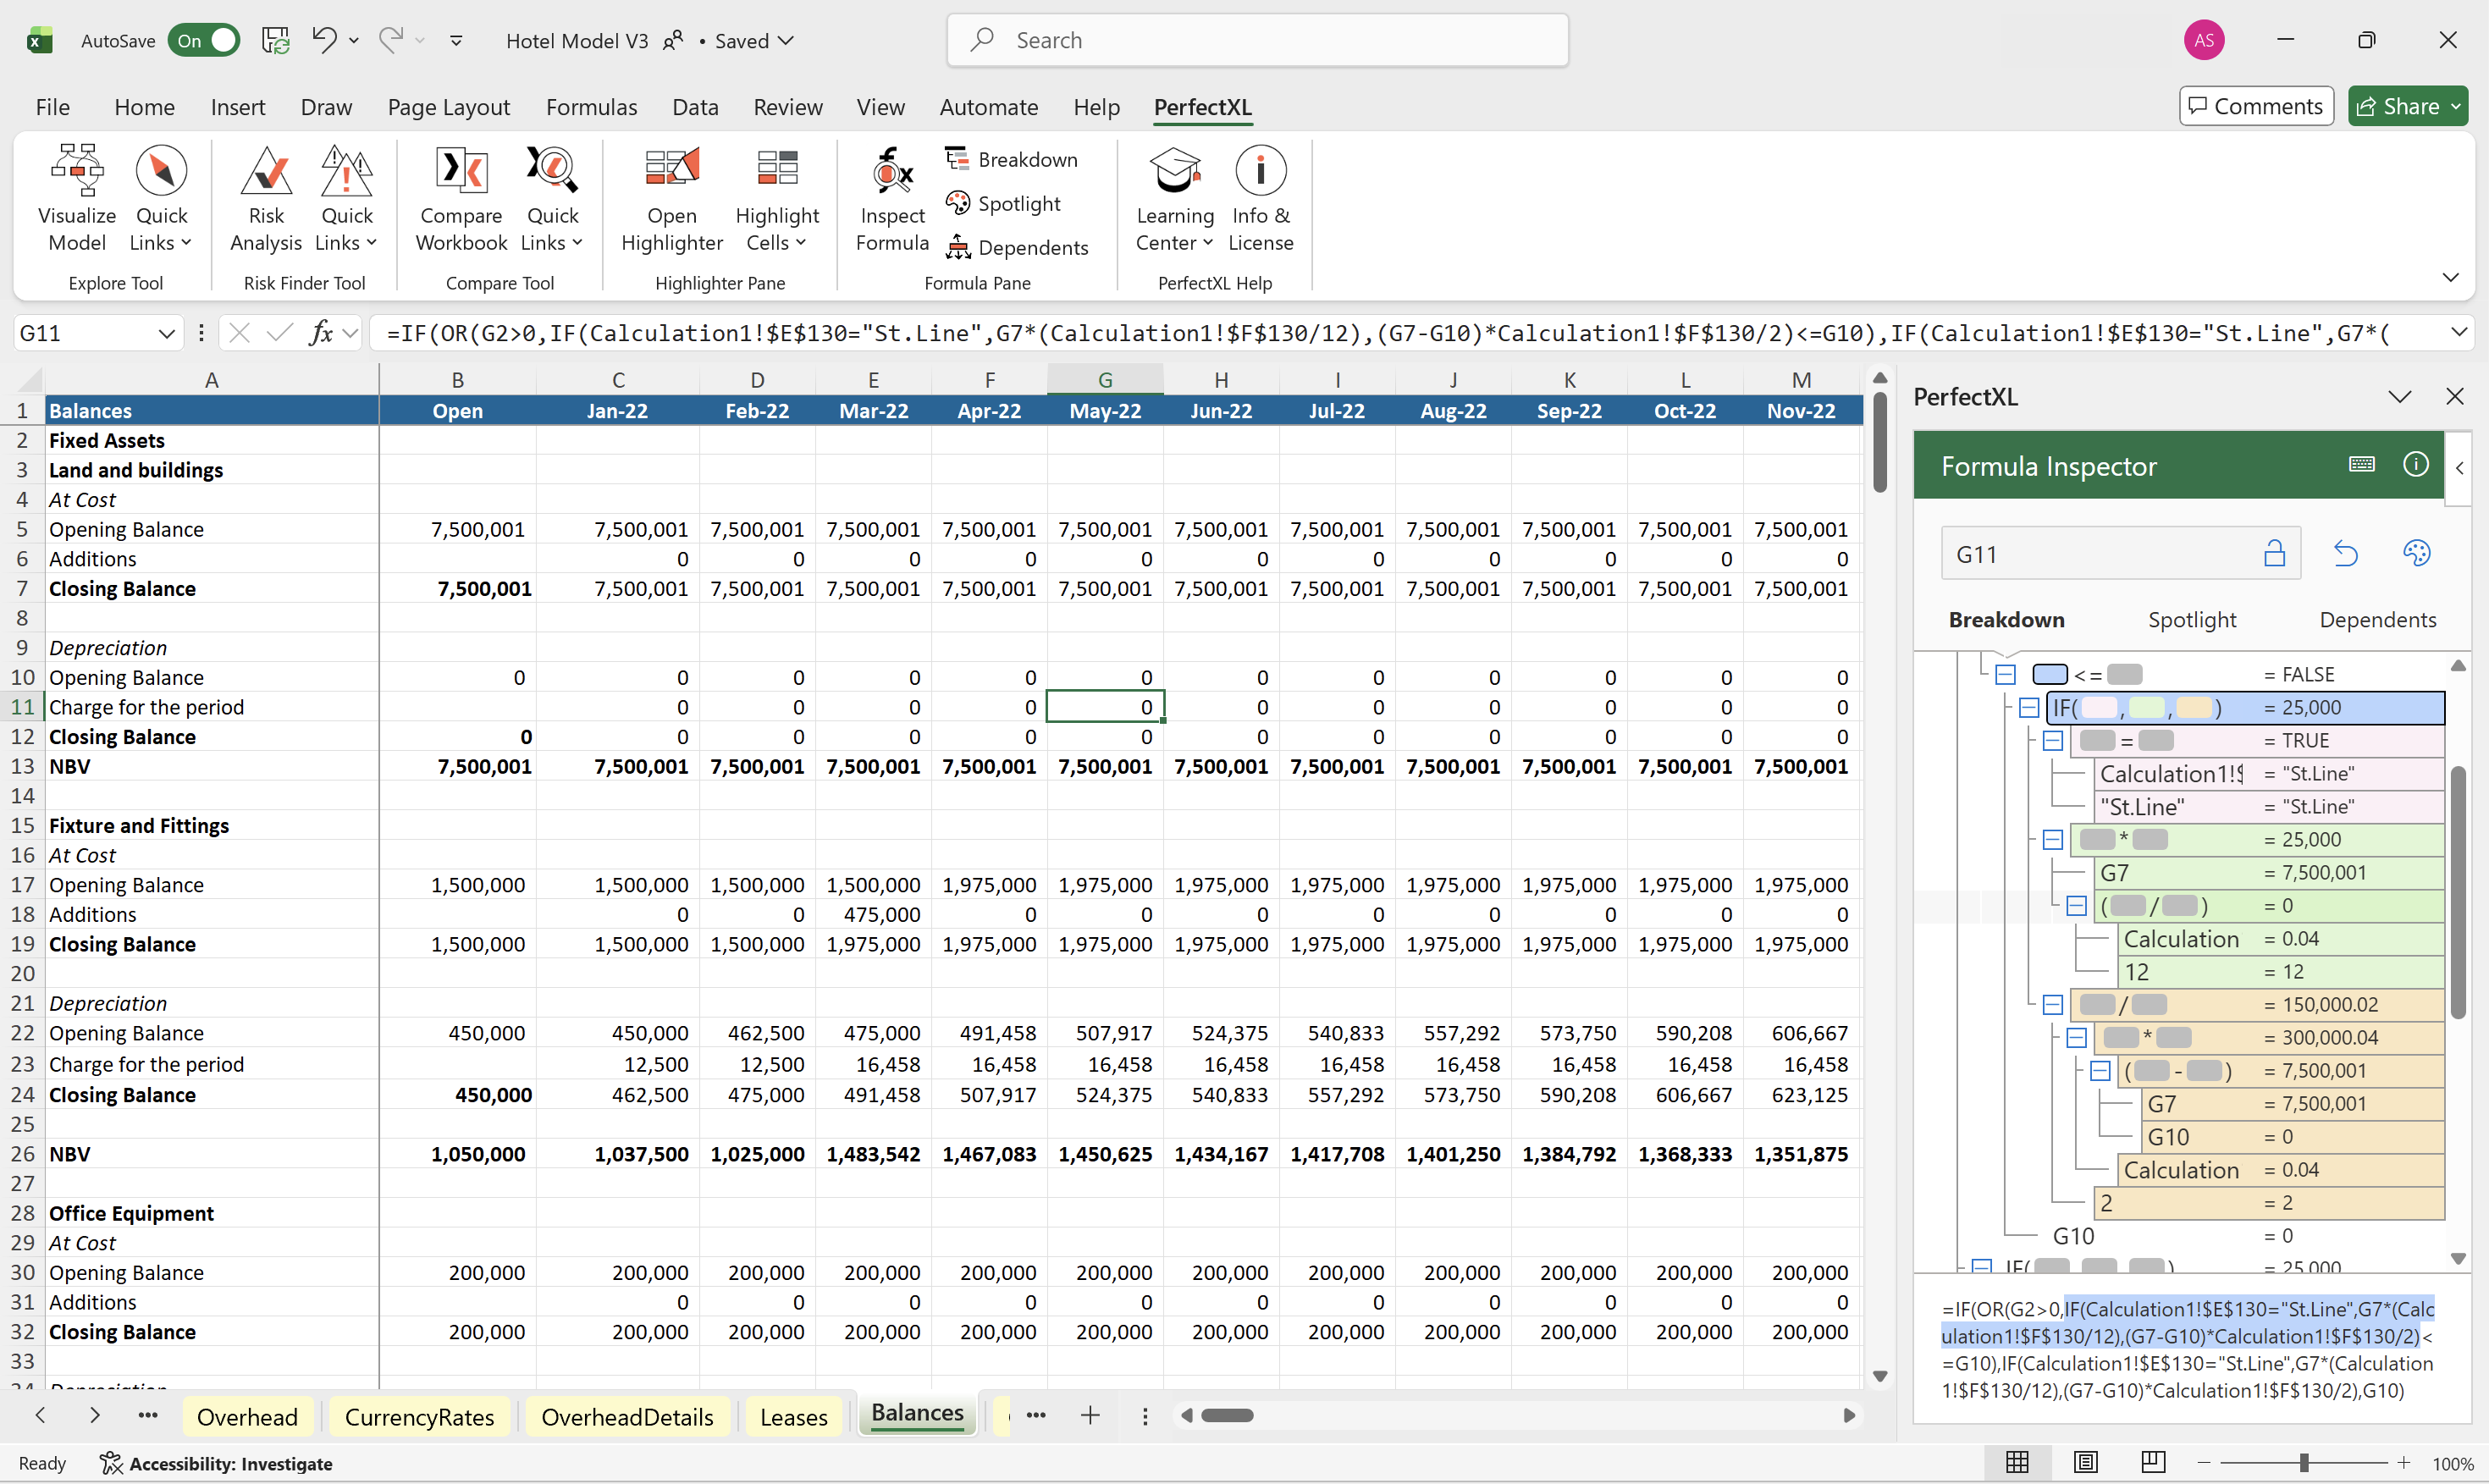Open the Formulas ribbon tab
The height and width of the screenshot is (1484, 2489).
coord(591,107)
